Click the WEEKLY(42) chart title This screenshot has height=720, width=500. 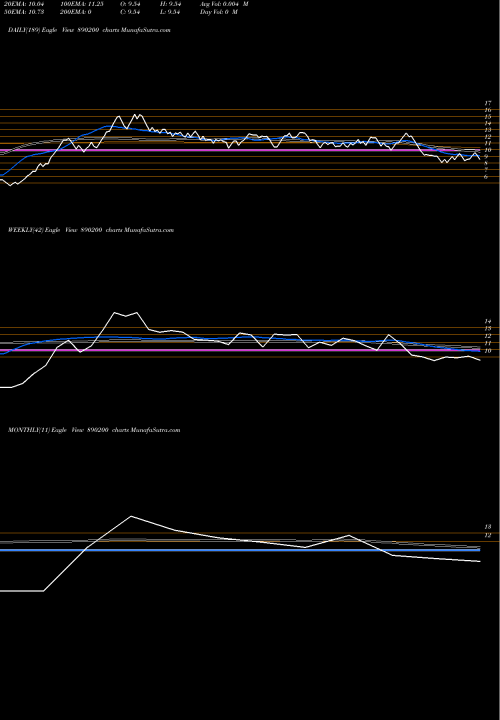[x=91, y=230]
